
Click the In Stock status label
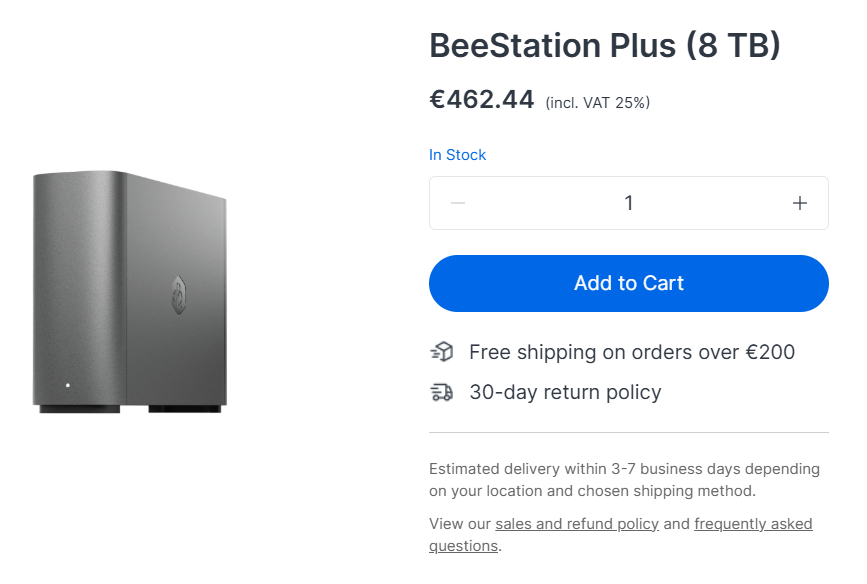tap(457, 155)
